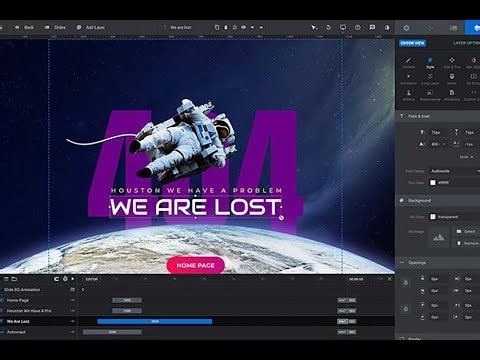Open the Animation play section icon

pos(408,79)
